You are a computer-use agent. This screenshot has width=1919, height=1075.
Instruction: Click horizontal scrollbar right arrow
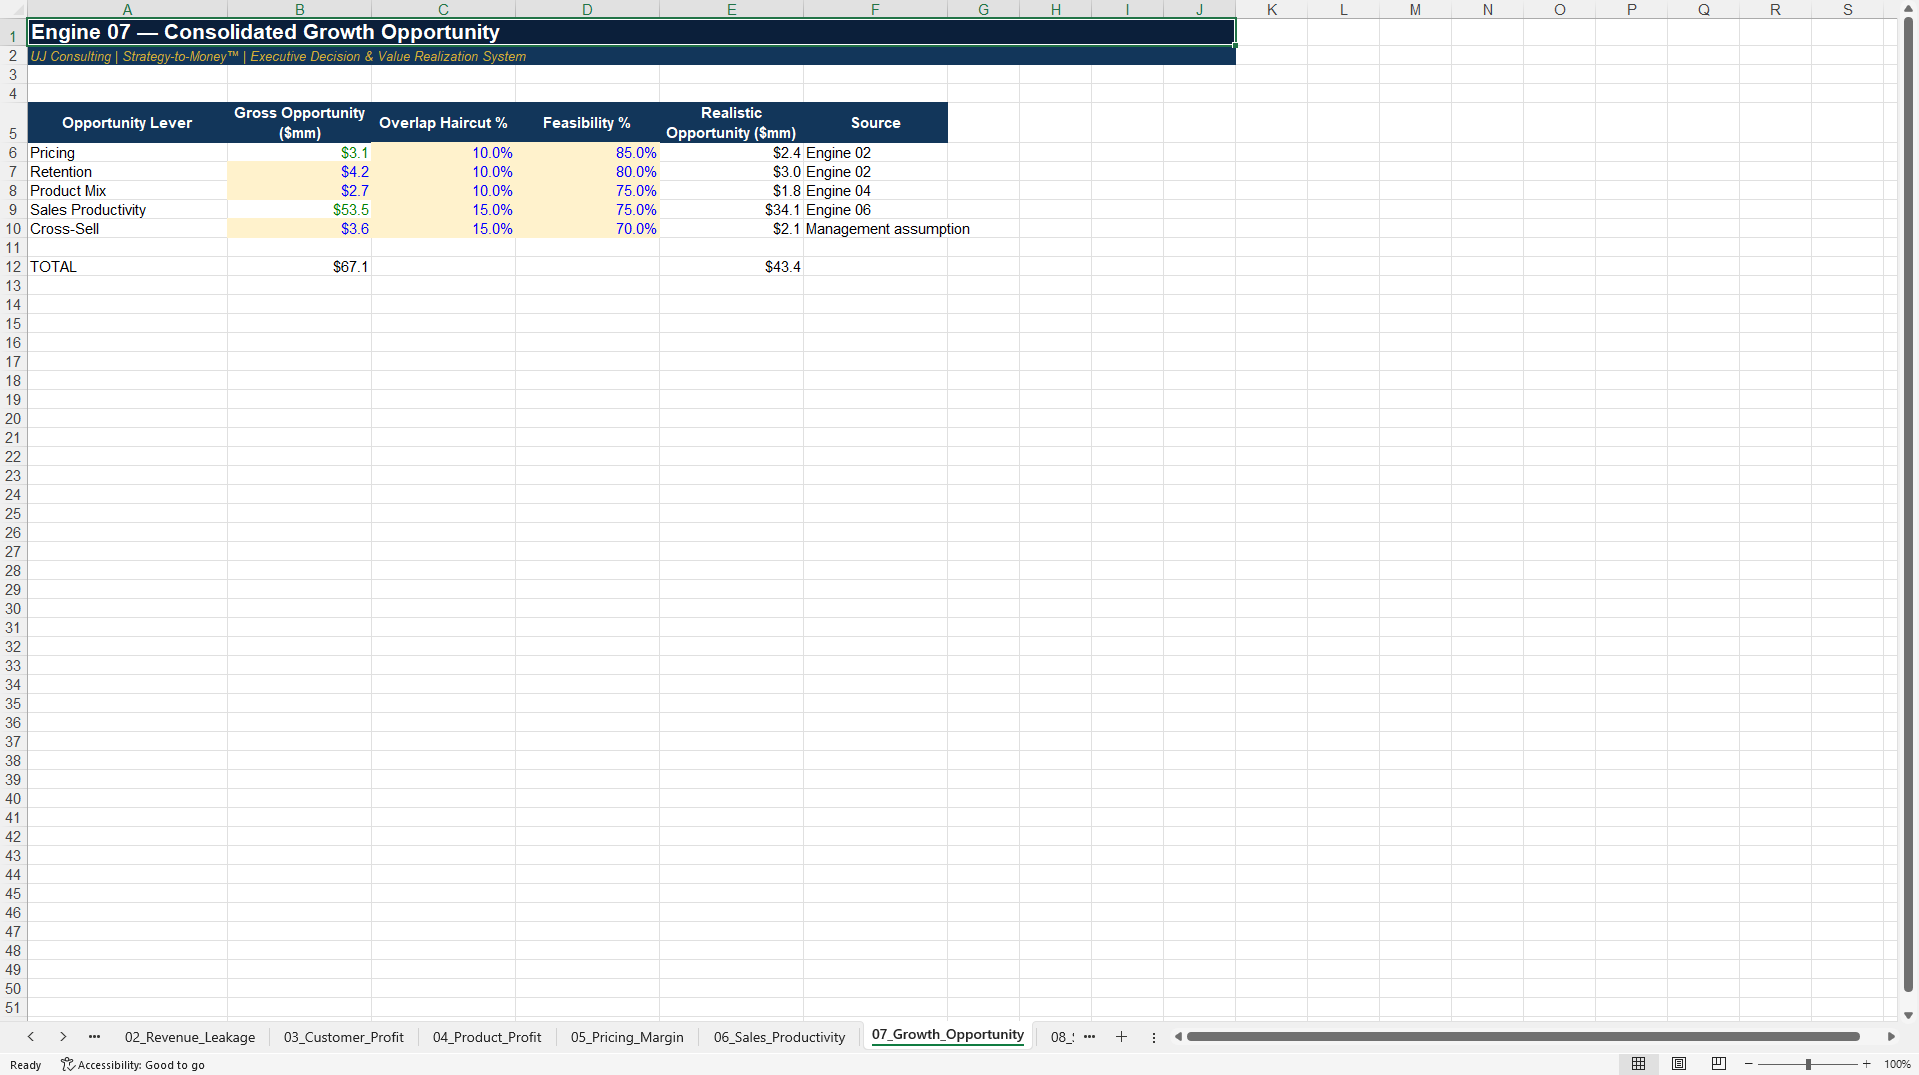click(x=1891, y=1037)
